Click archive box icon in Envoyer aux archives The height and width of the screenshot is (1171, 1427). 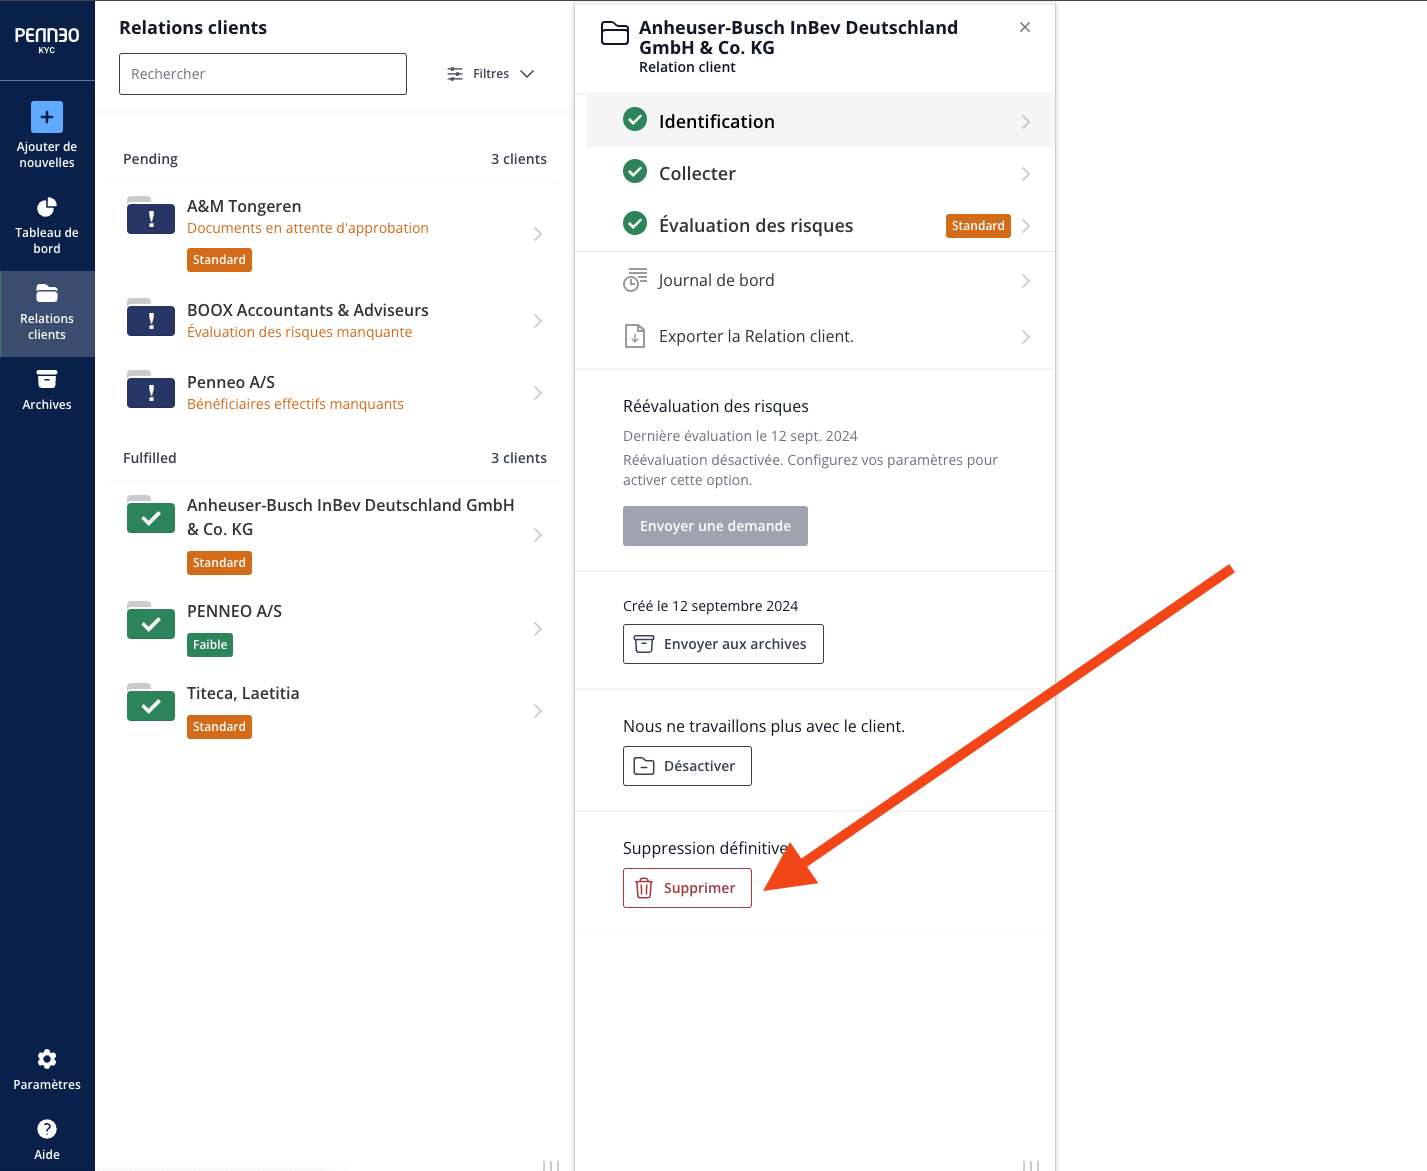[x=645, y=644]
